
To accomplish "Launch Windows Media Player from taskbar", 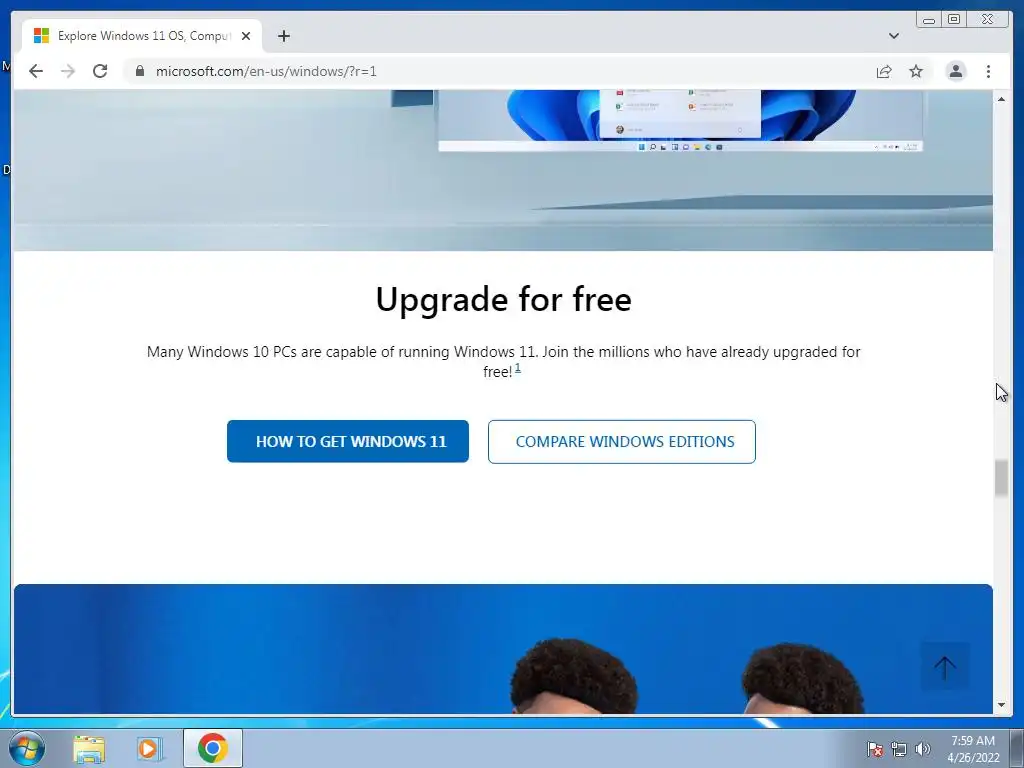I will [149, 748].
